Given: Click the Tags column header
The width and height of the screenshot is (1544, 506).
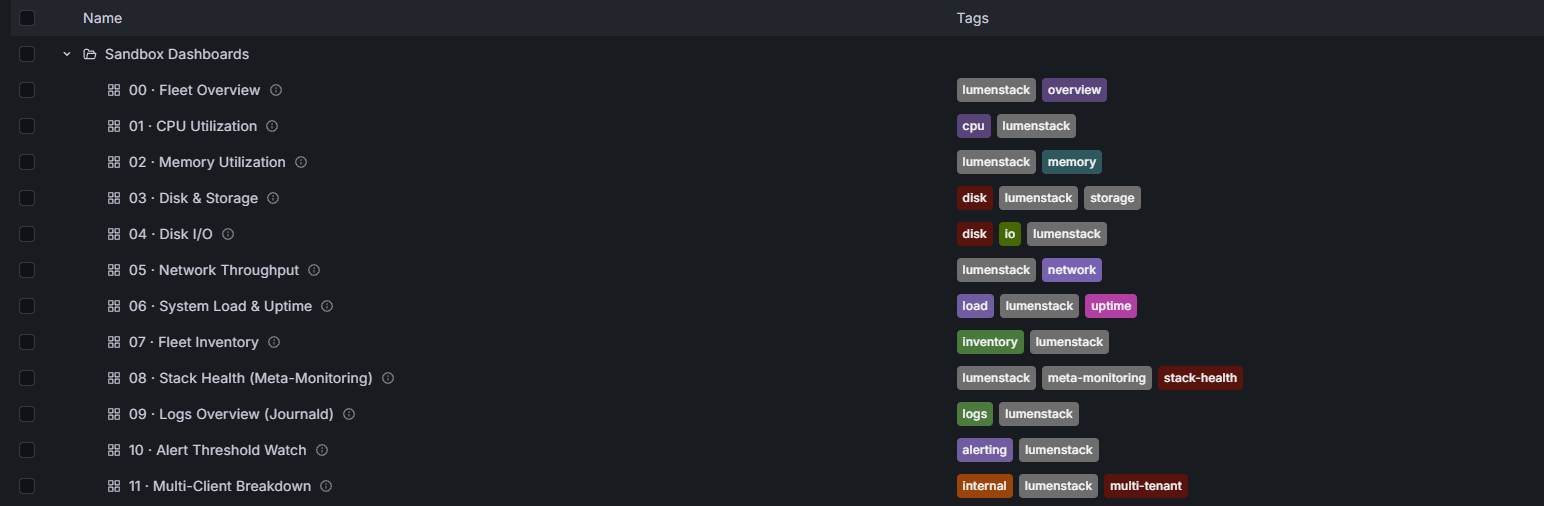Looking at the screenshot, I should 973,18.
